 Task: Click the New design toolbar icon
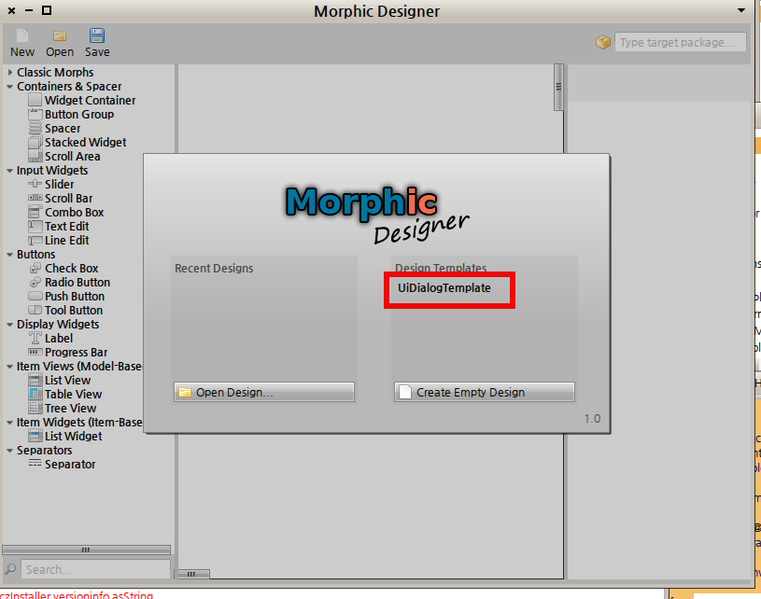pyautogui.click(x=22, y=36)
